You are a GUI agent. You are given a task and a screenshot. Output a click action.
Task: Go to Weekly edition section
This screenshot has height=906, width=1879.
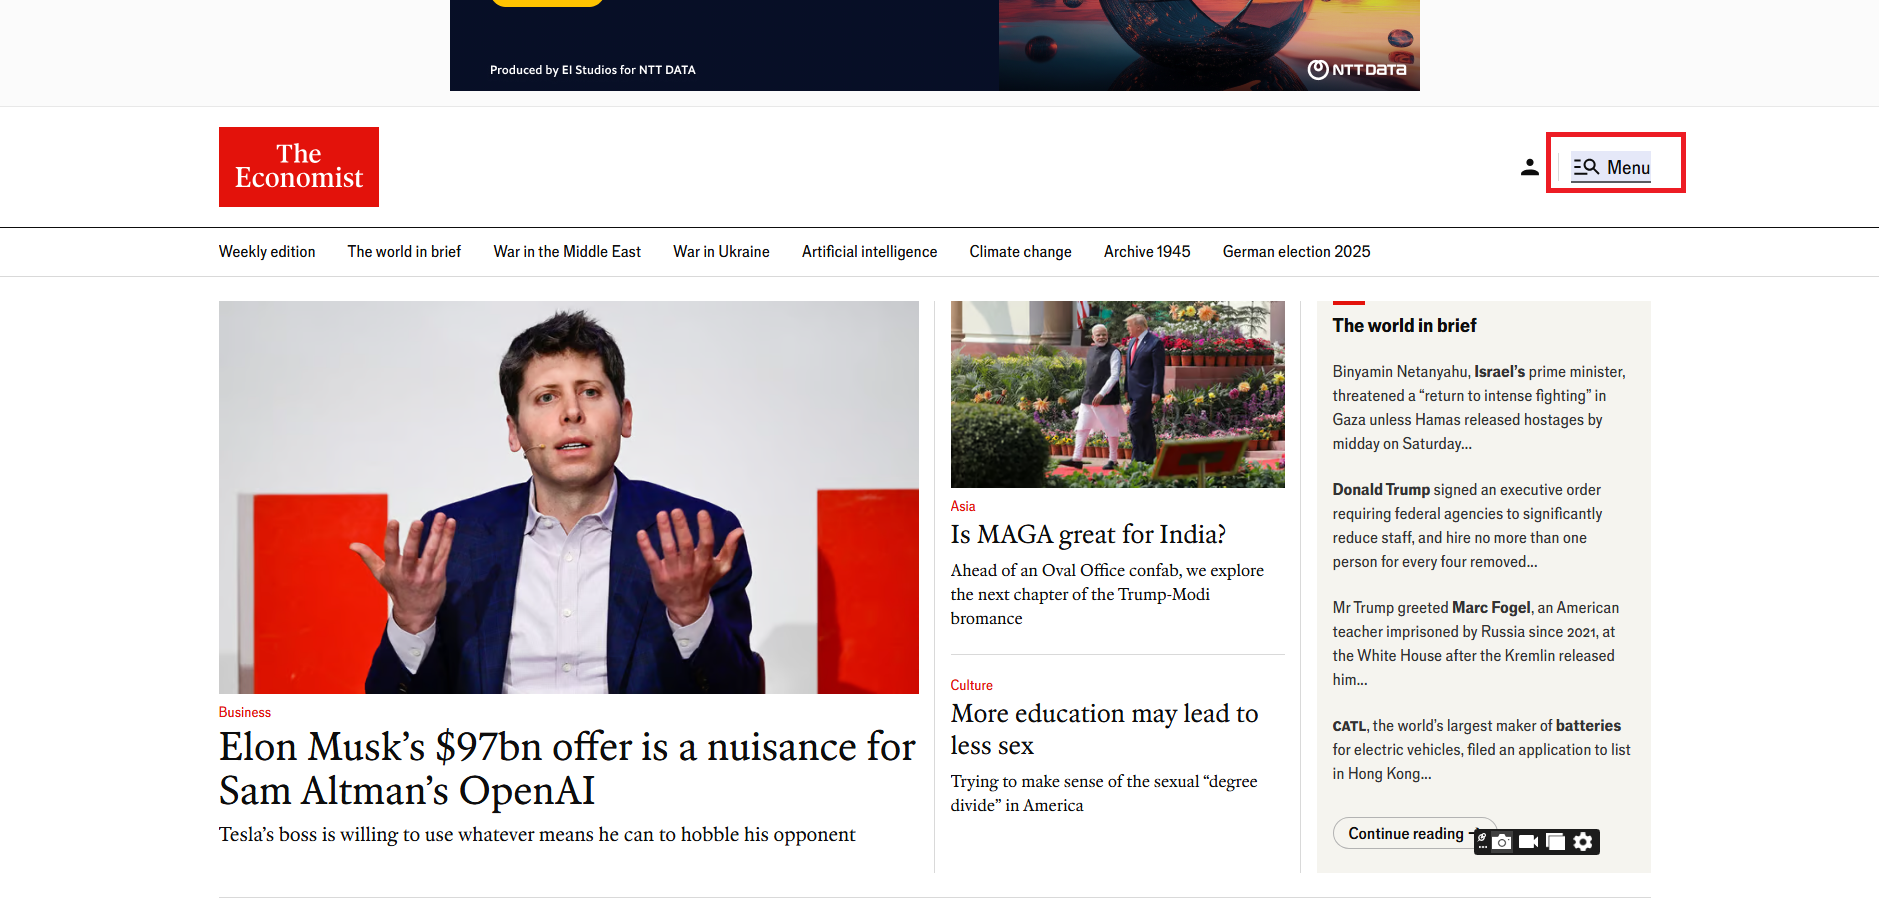pyautogui.click(x=267, y=252)
